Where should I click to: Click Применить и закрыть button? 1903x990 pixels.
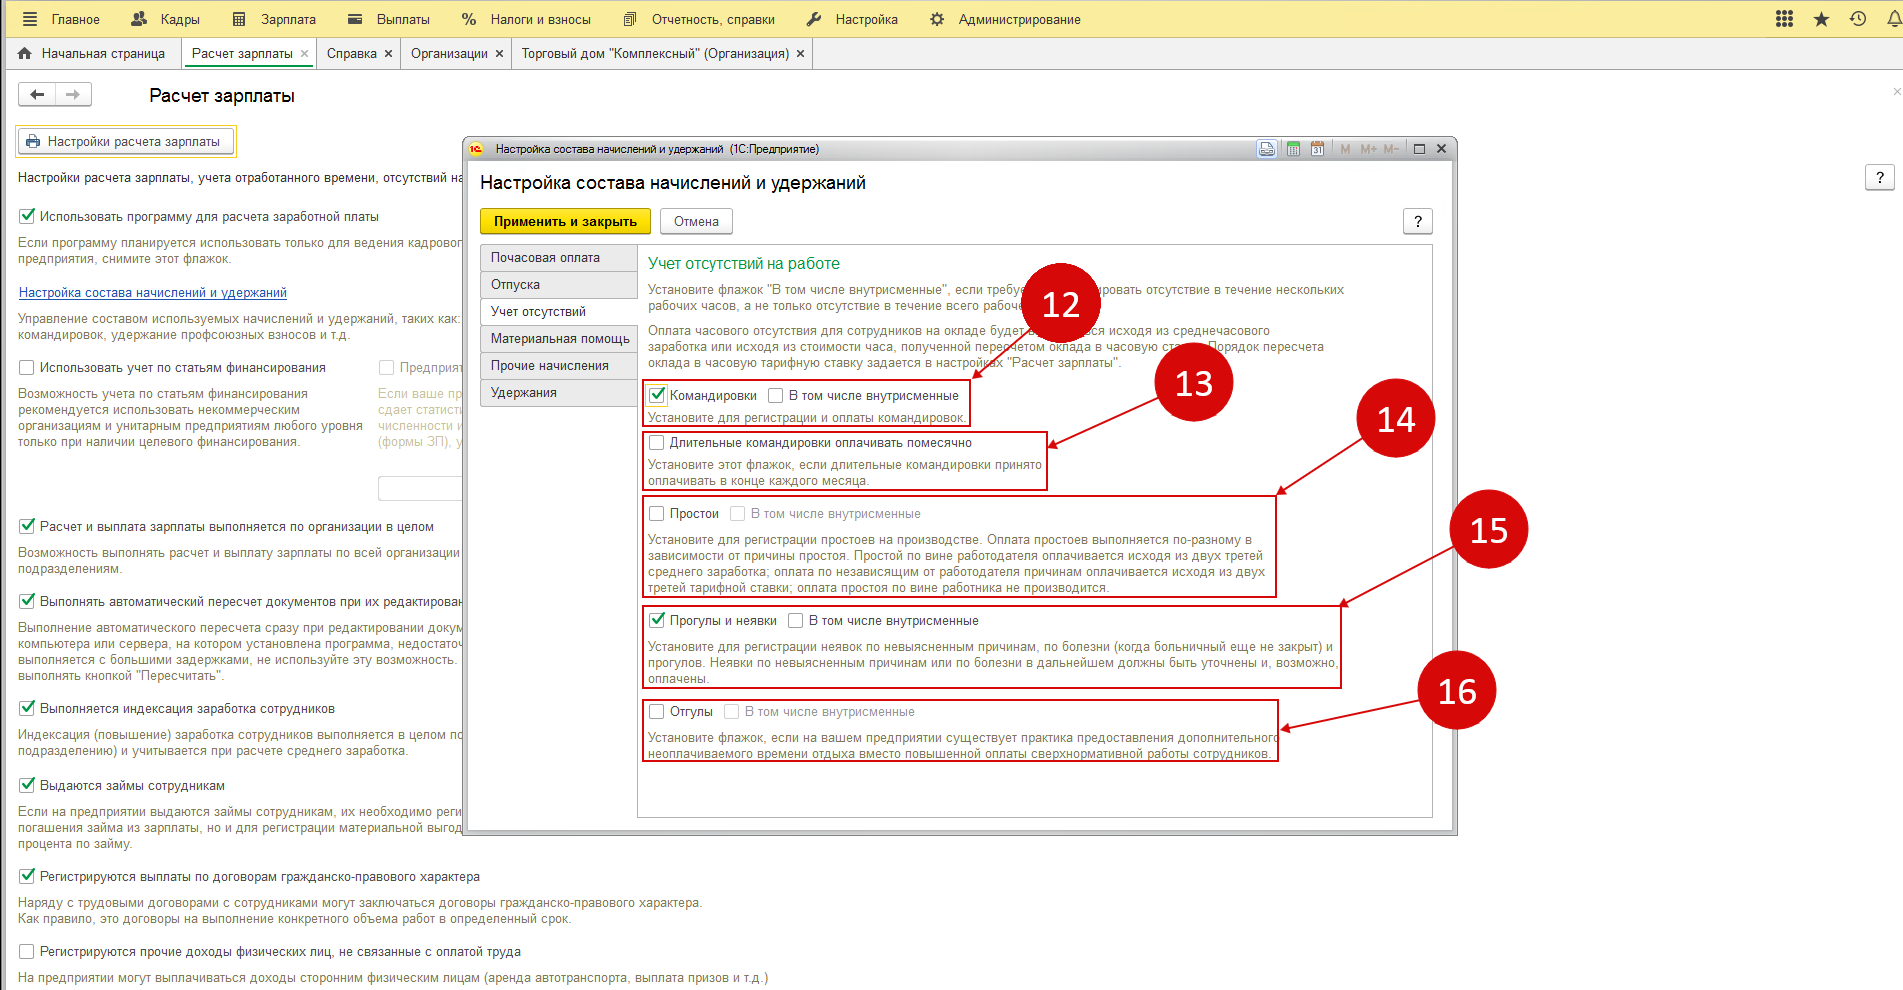565,221
